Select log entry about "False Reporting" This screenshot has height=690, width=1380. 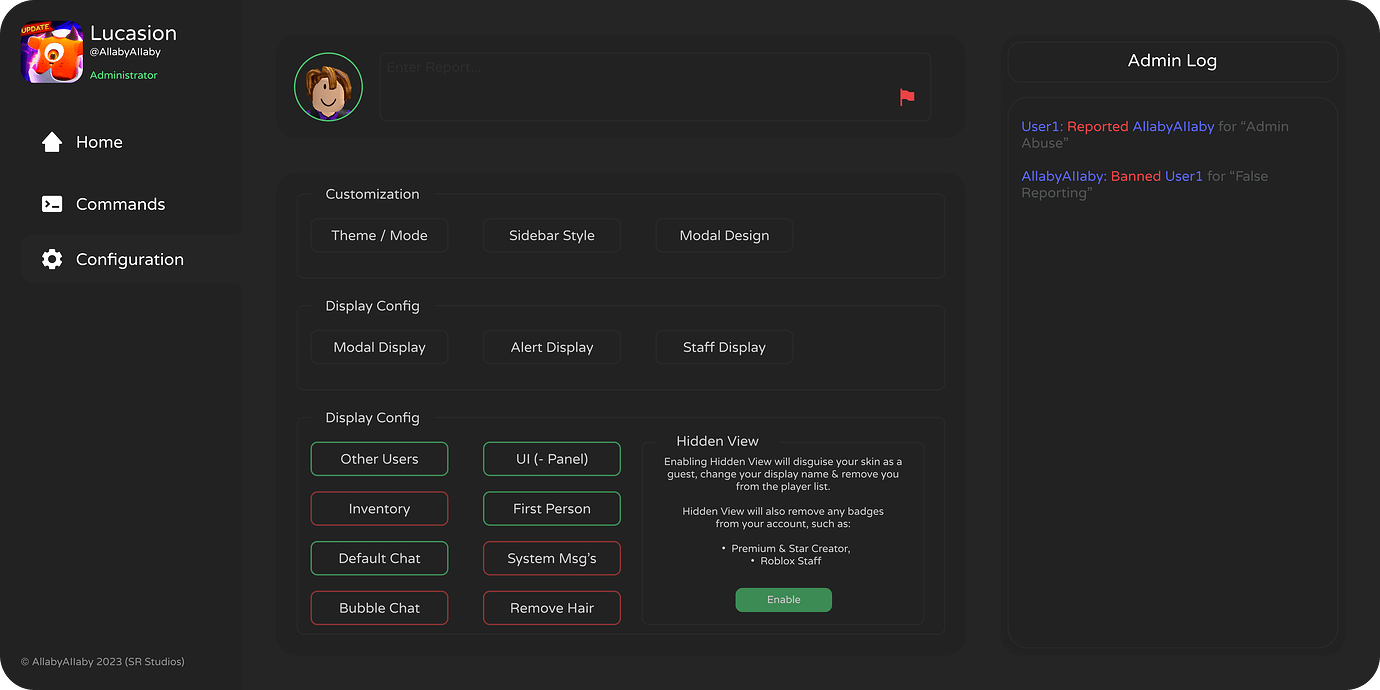tap(1145, 184)
